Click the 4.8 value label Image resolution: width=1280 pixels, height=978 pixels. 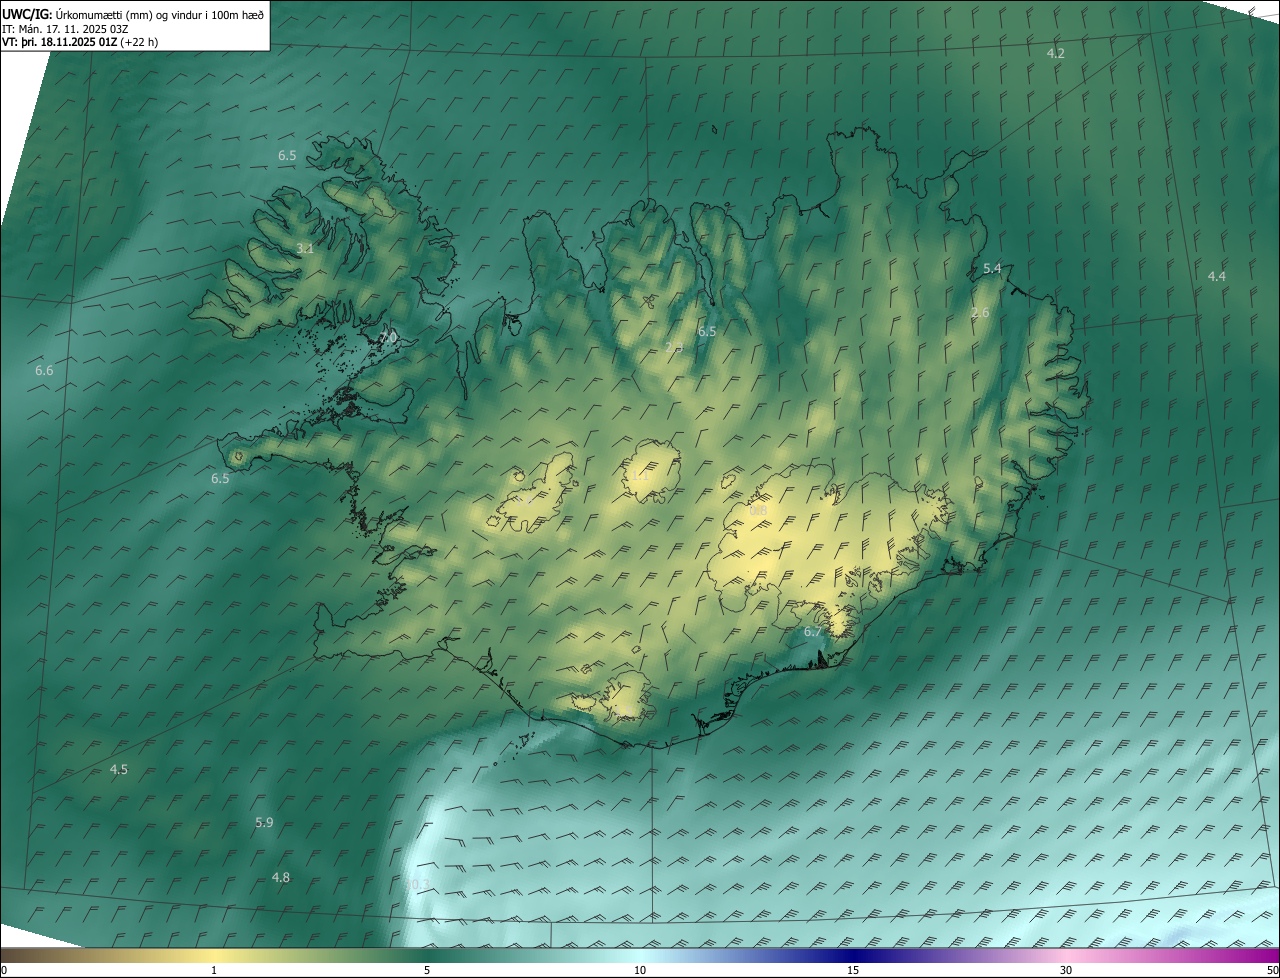281,878
